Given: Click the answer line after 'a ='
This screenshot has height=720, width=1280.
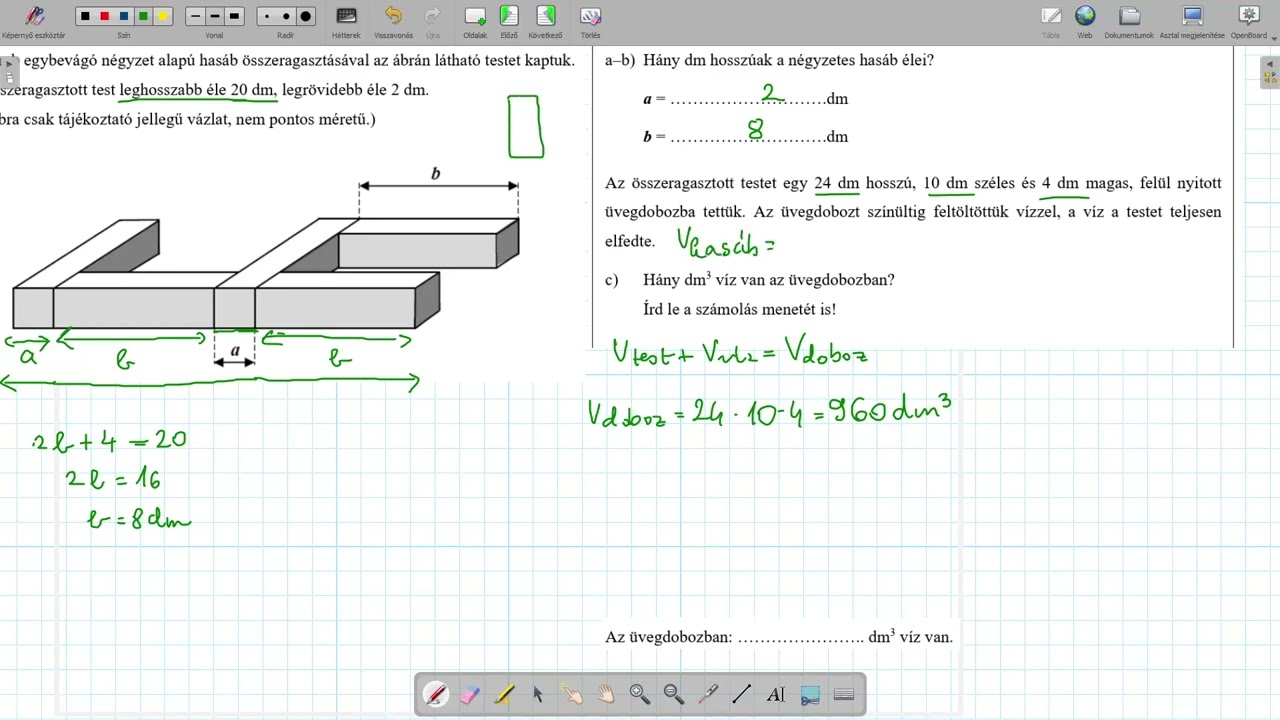Looking at the screenshot, I should pyautogui.click(x=748, y=101).
